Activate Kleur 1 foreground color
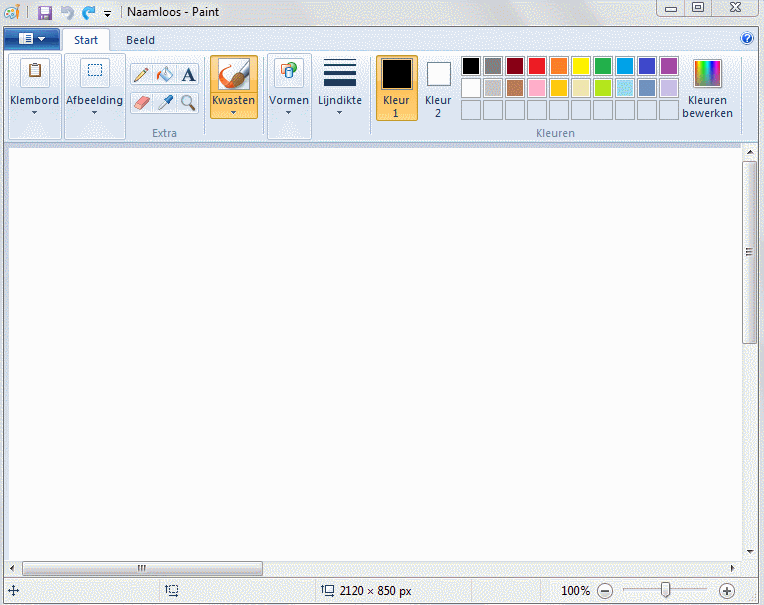This screenshot has height=605, width=764. point(396,87)
